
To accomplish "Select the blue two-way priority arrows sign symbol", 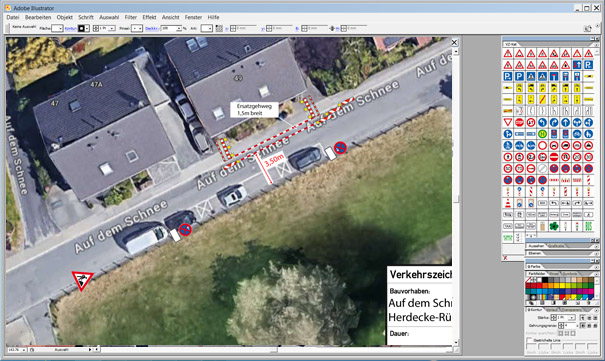I will tap(577, 65).
